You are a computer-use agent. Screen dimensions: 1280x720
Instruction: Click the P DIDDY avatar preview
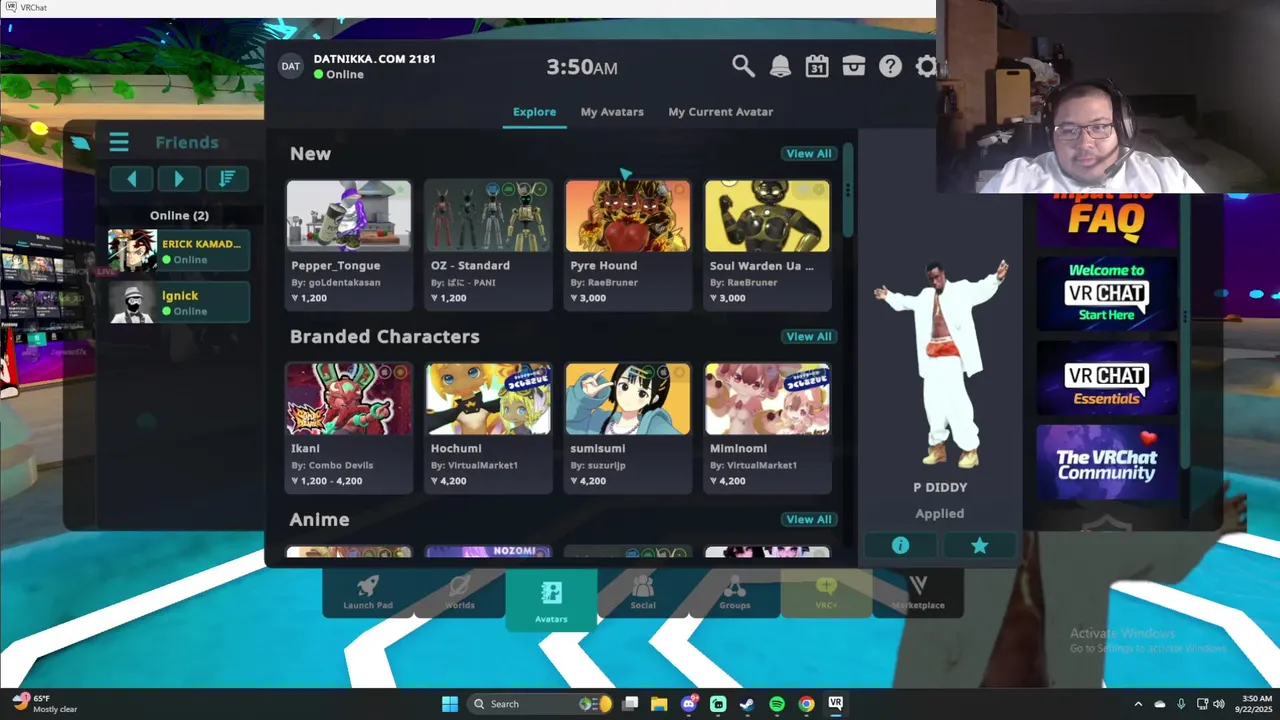(940, 365)
